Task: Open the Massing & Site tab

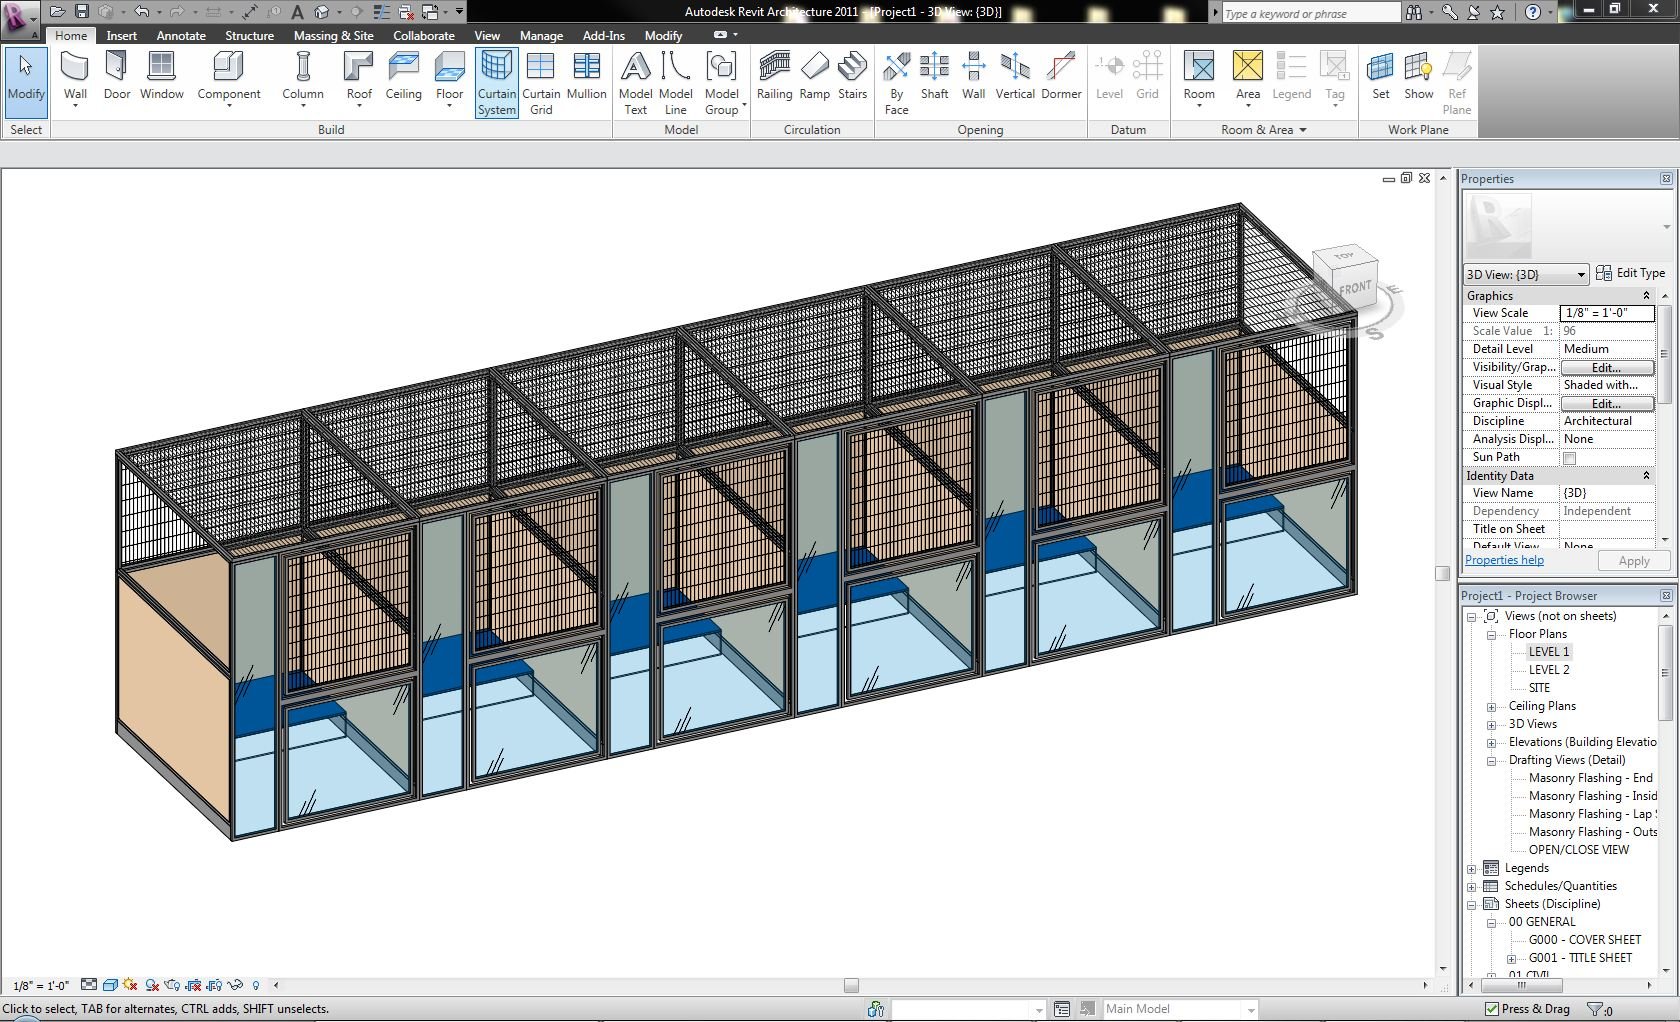Action: 333,35
